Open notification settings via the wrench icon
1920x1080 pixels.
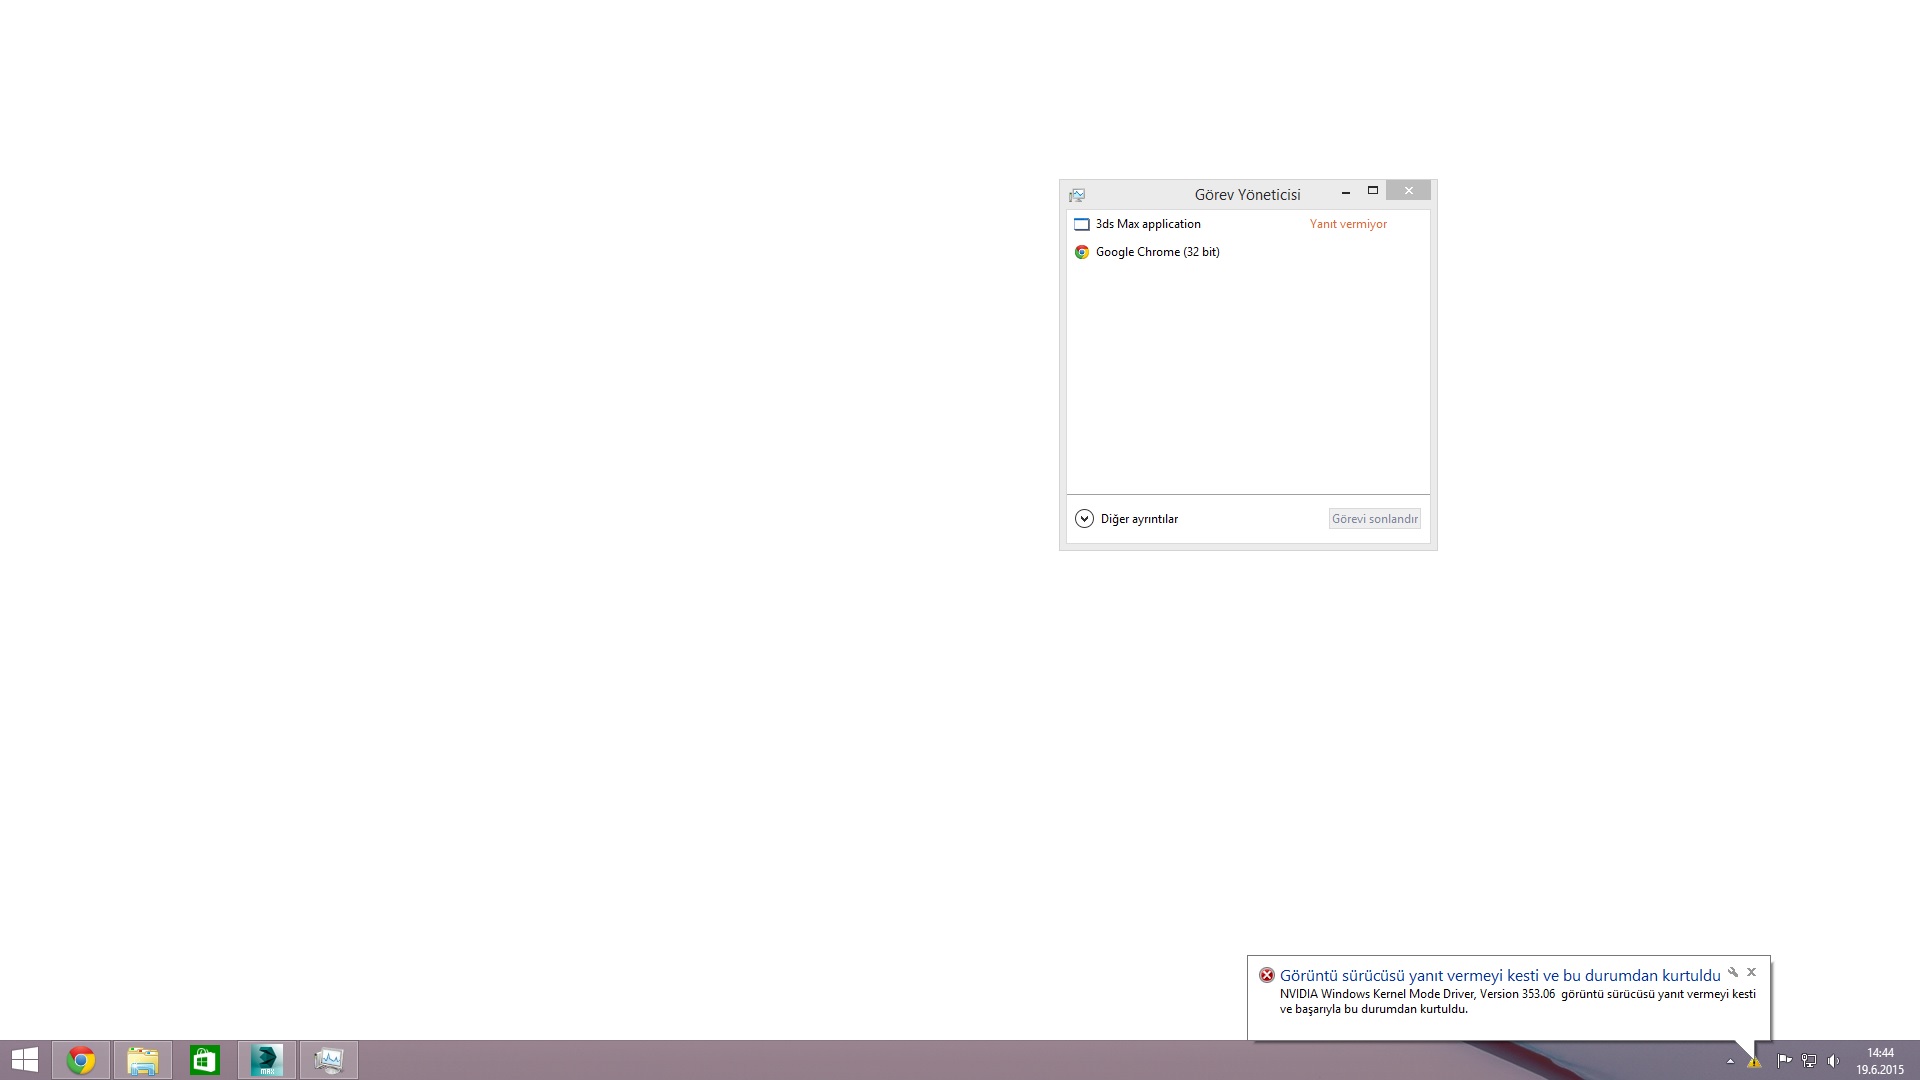click(x=1733, y=972)
